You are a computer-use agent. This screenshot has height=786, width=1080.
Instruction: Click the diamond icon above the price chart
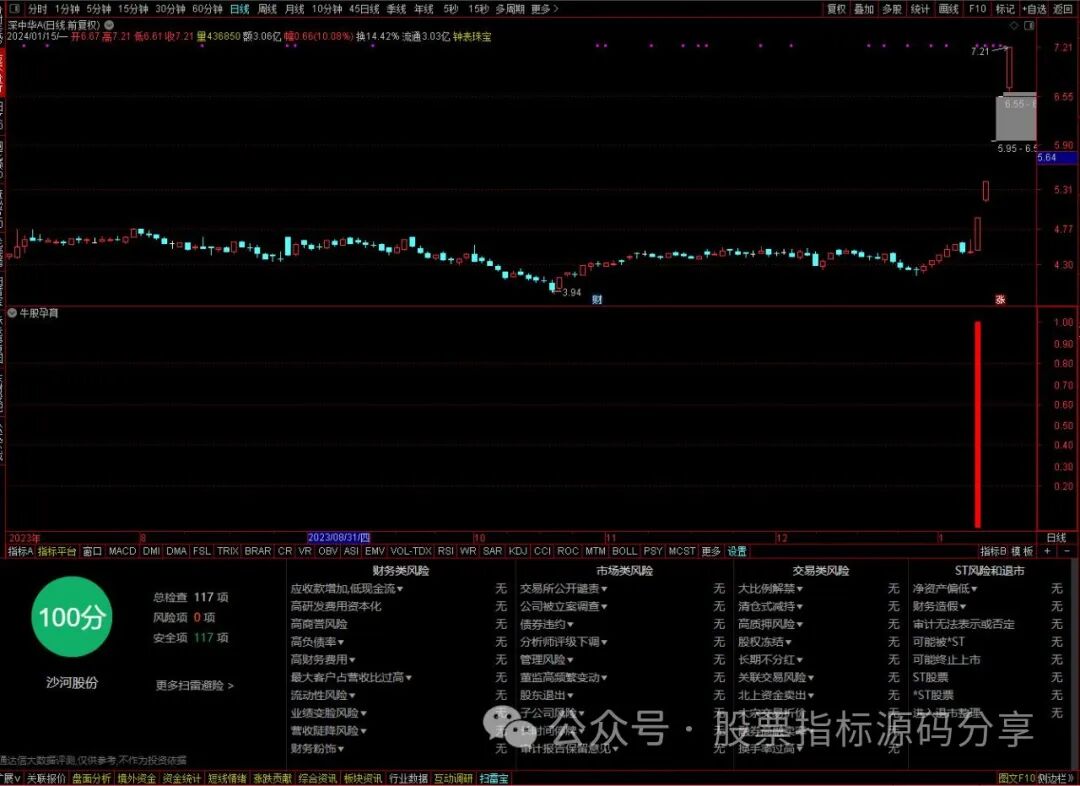coord(1014,25)
